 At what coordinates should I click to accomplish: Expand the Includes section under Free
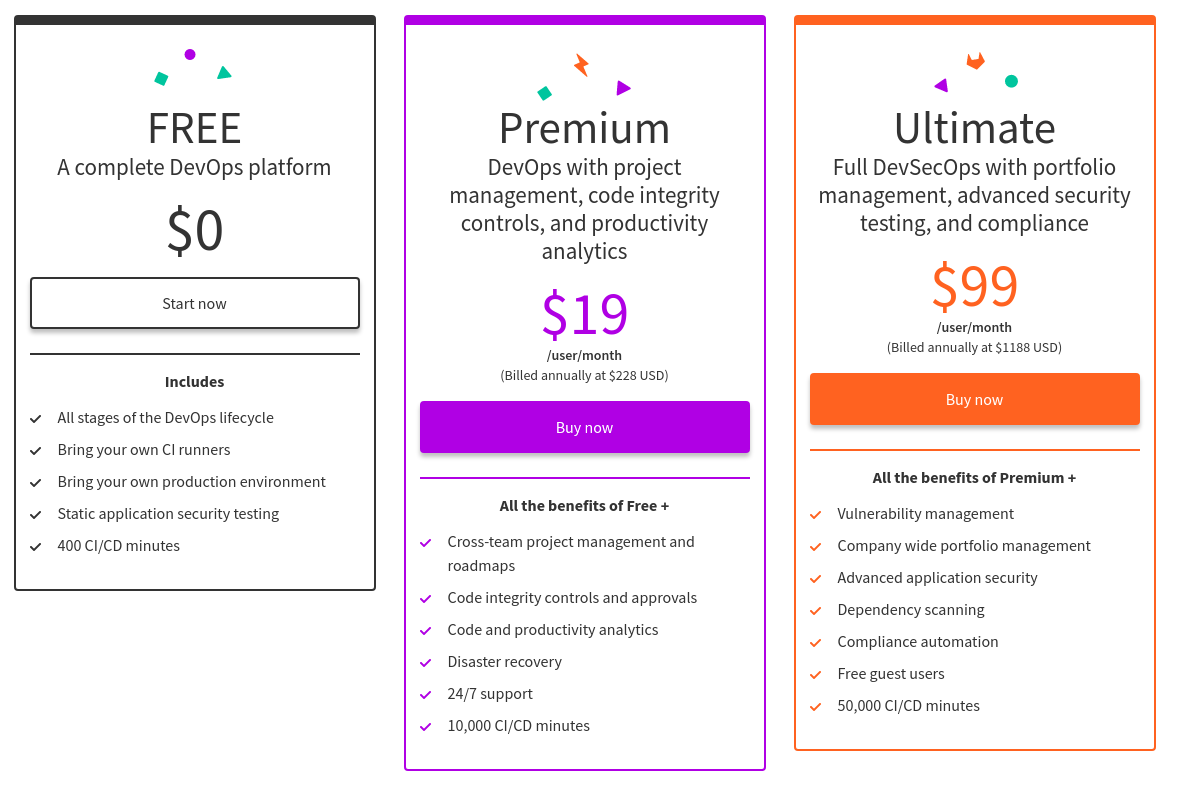pos(194,381)
